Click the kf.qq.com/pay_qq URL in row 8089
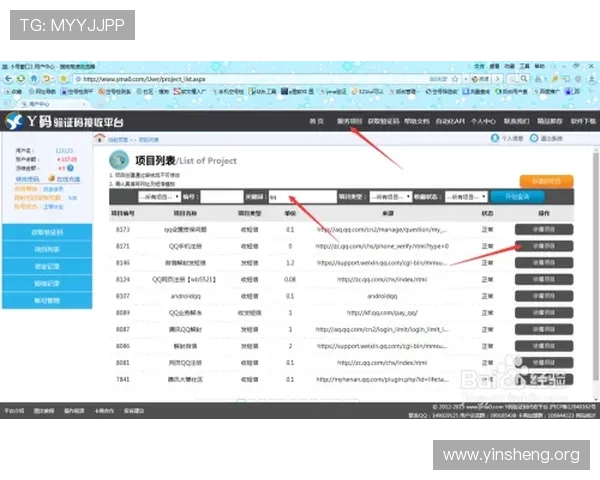This screenshot has width=600, height=480. pyautogui.click(x=382, y=313)
